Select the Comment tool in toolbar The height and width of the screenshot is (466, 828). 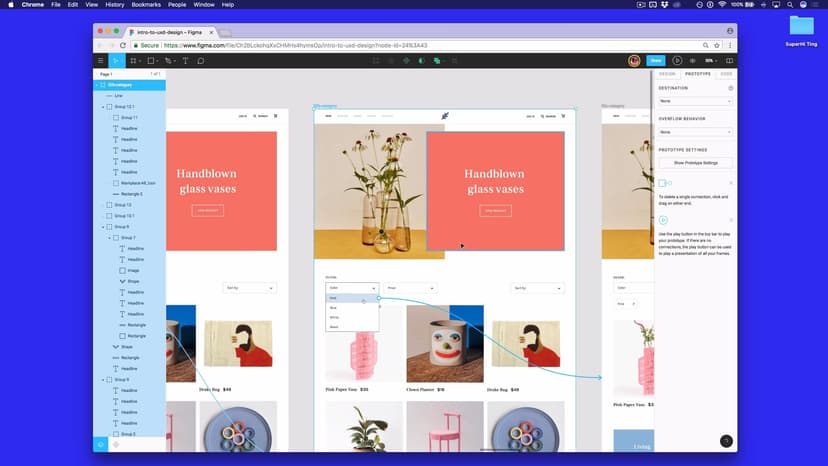200,61
